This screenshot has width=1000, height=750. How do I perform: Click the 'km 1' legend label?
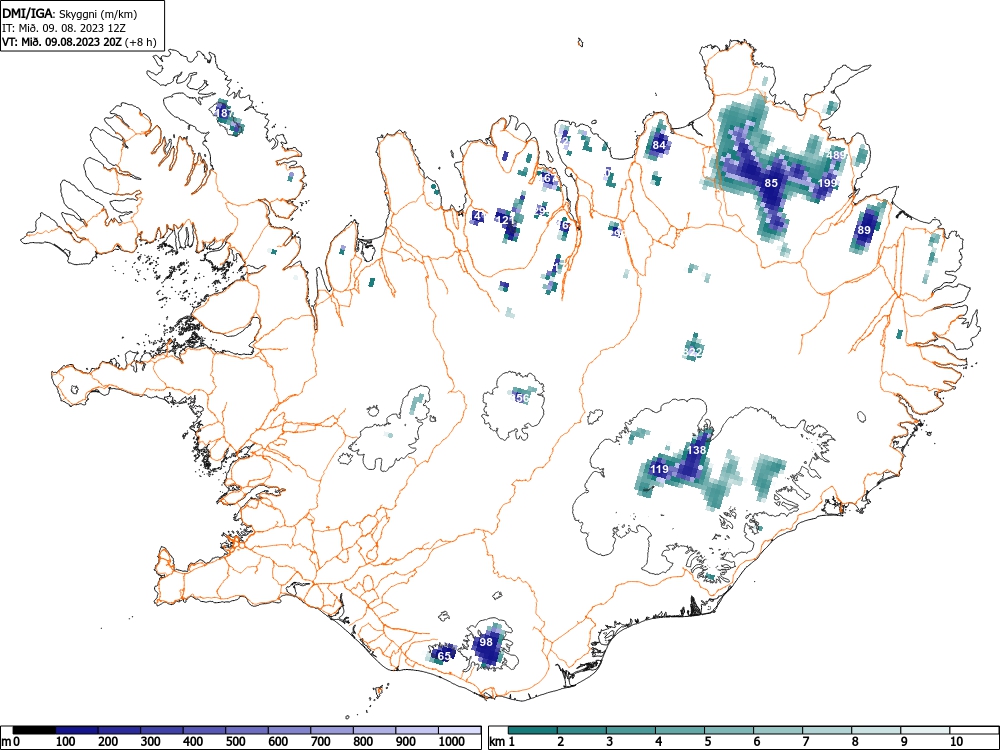(502, 742)
